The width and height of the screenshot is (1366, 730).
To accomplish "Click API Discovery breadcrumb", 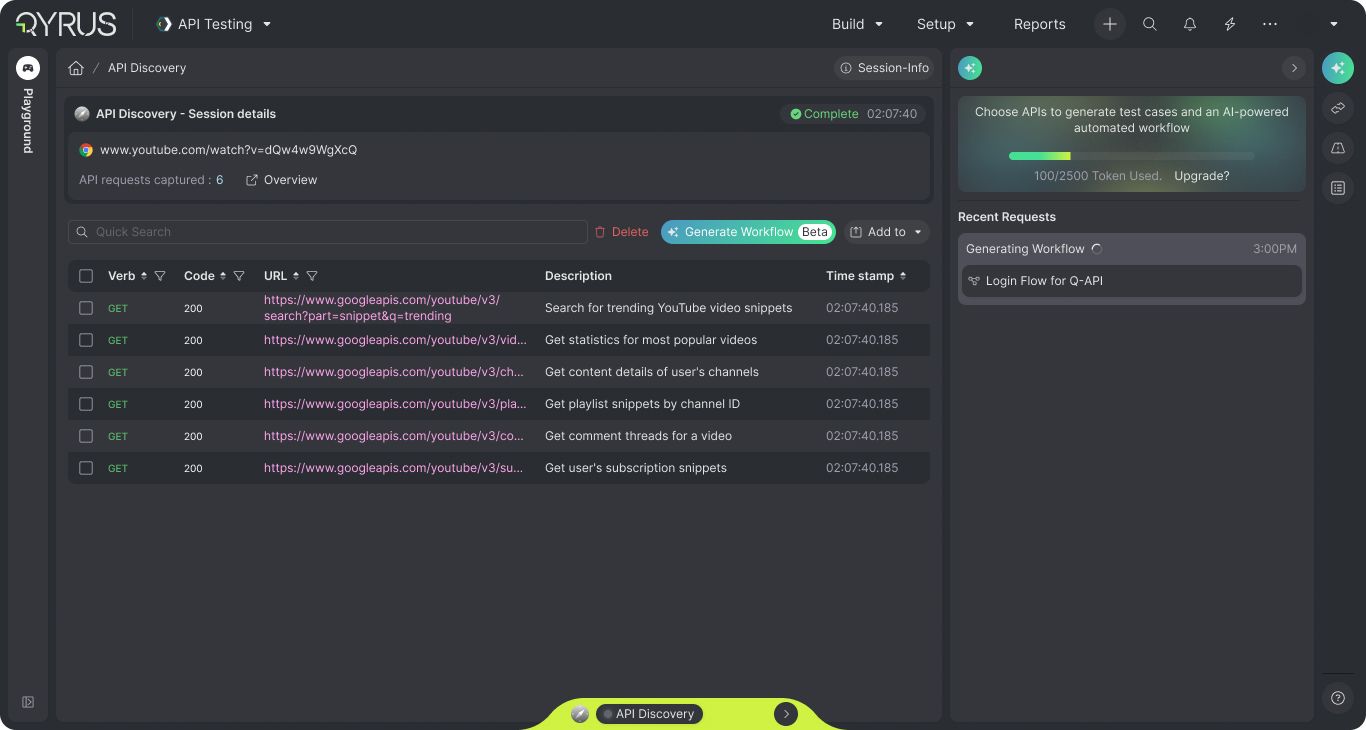I will 147,68.
